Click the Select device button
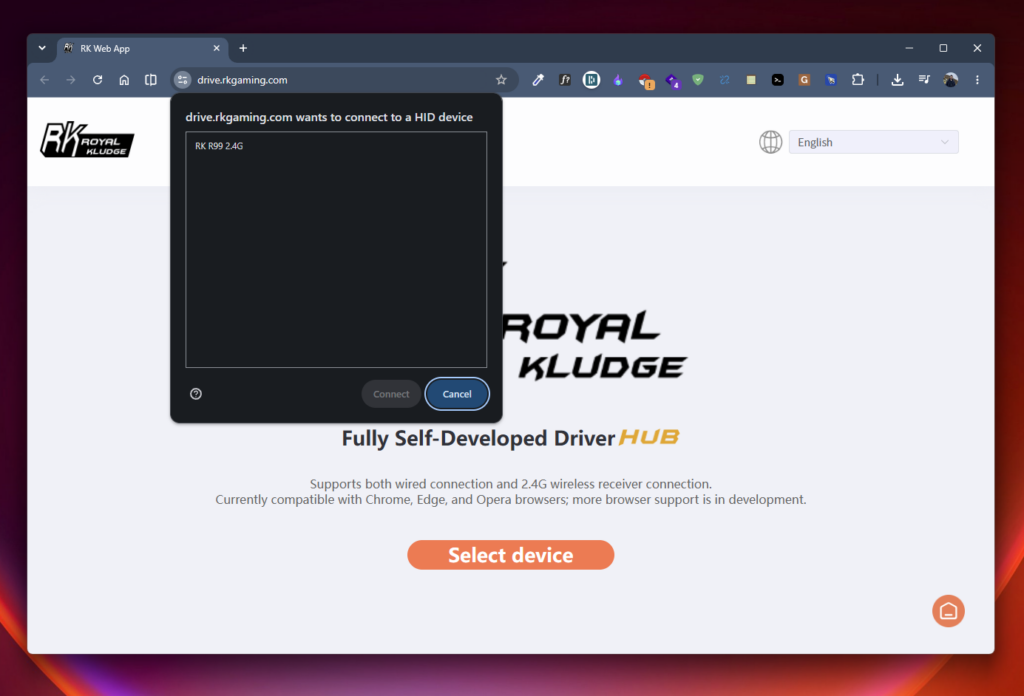The width and height of the screenshot is (1024, 696). (x=511, y=555)
